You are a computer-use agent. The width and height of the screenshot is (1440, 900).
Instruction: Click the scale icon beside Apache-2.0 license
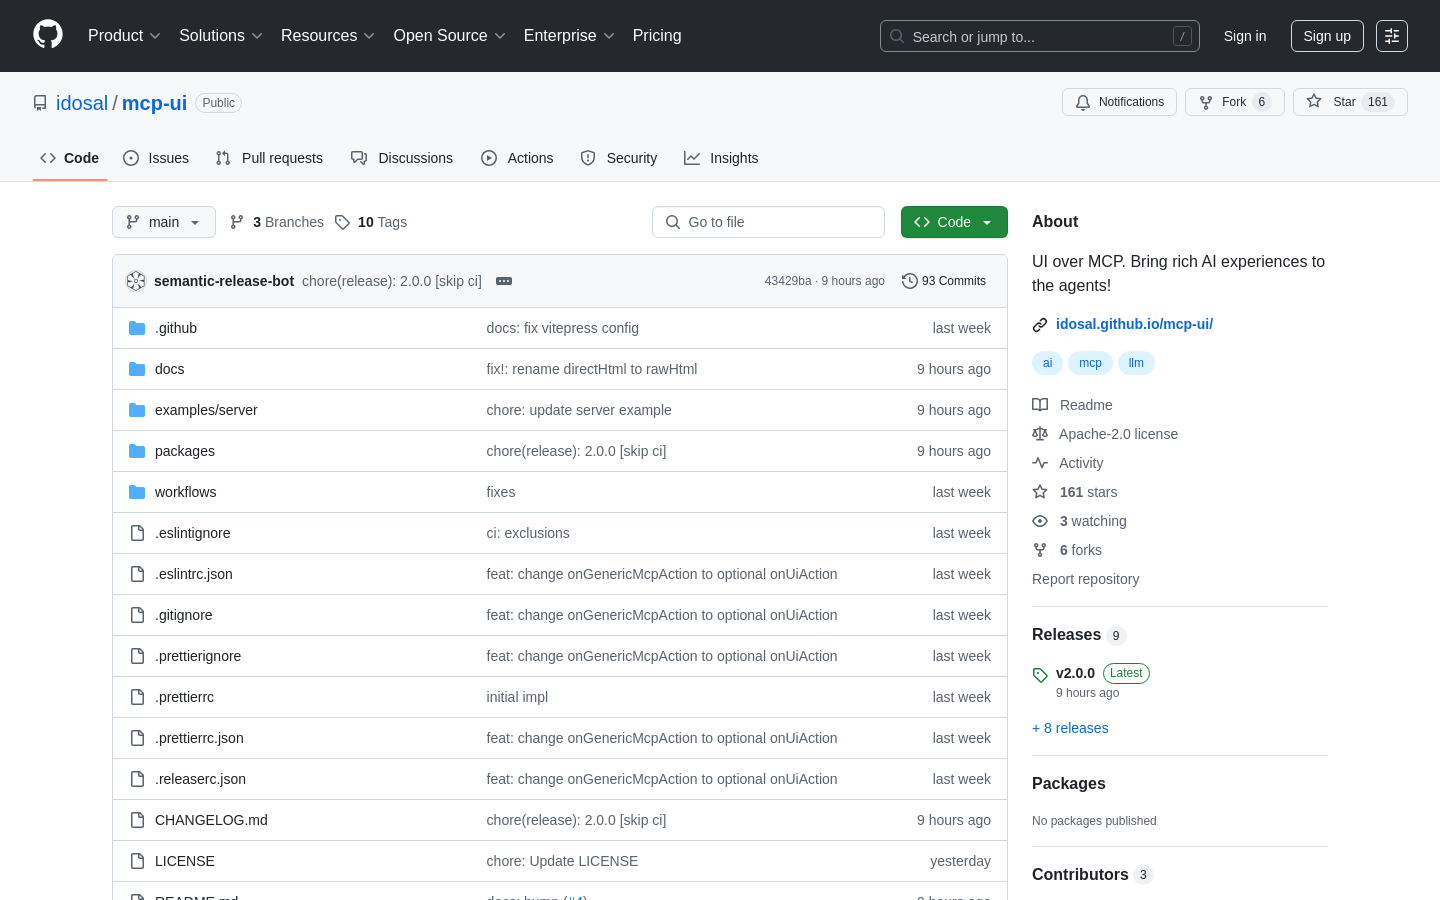(x=1040, y=434)
